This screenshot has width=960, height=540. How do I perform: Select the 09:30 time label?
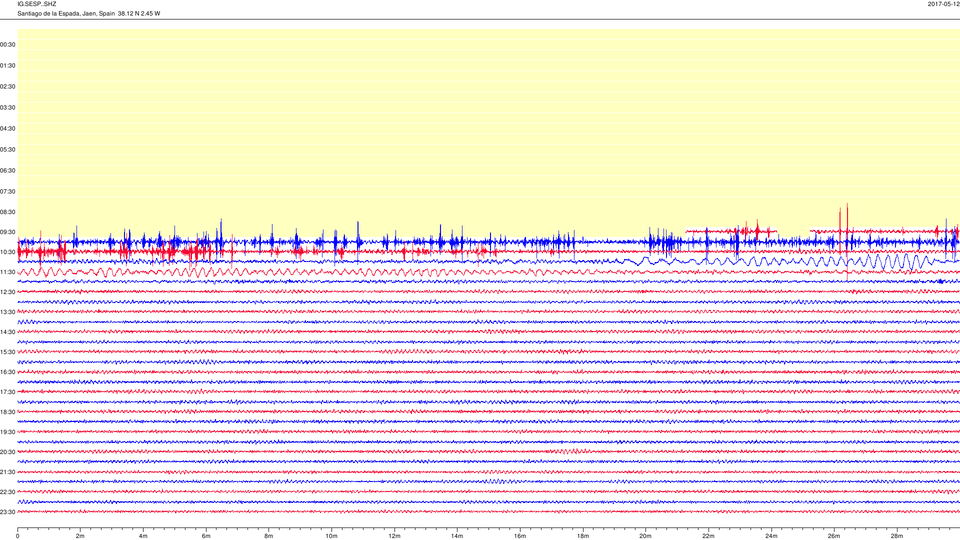click(8, 232)
